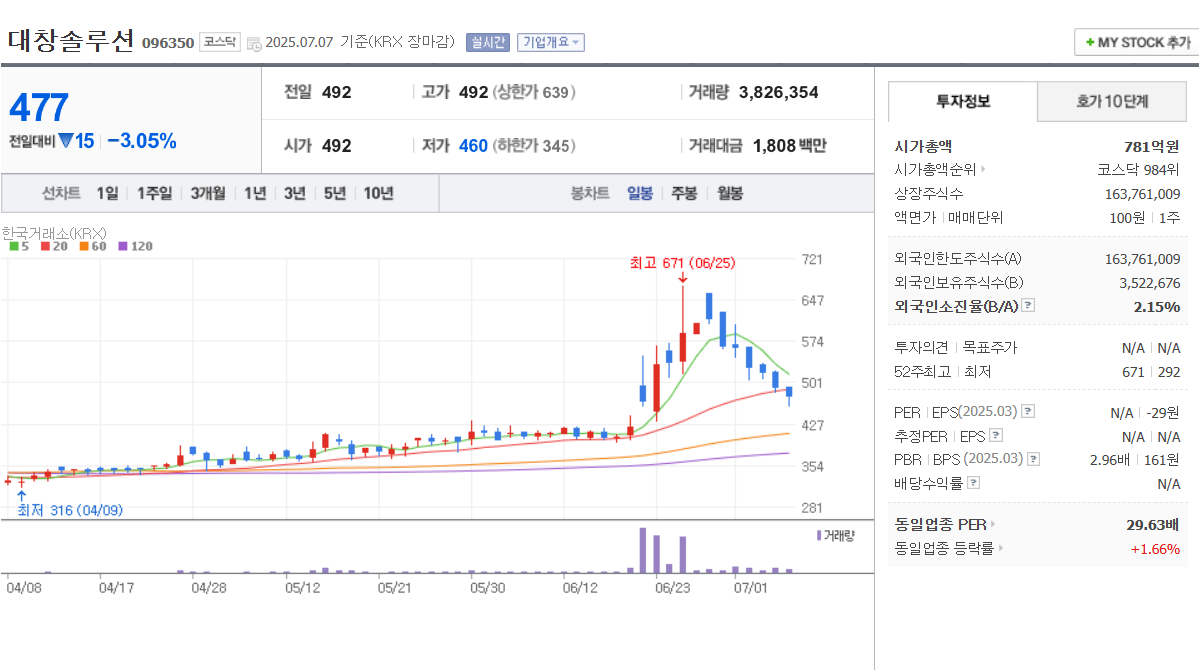Screen dimensions: 1199x670
Task: Click the help icon next to PBR BPS
Action: [x=1033, y=459]
